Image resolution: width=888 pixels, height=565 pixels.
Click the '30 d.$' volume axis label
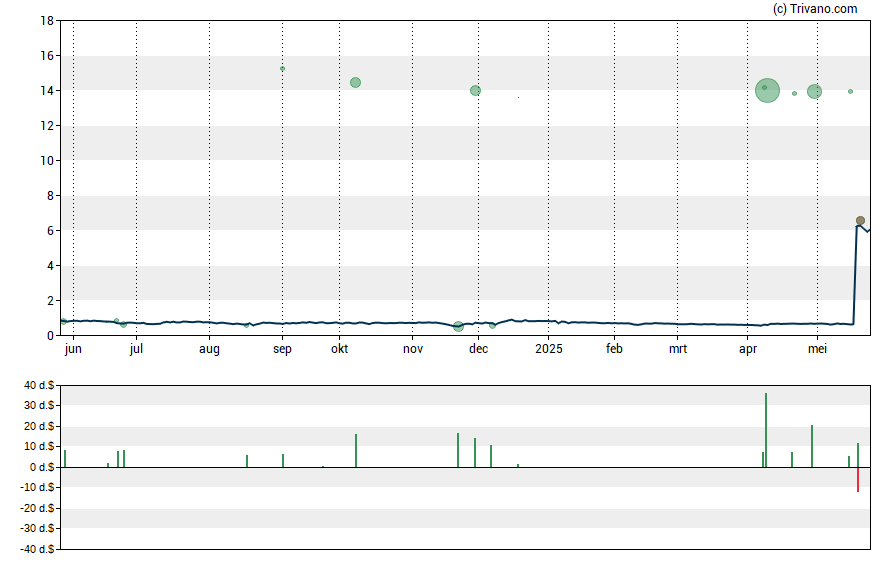pos(39,405)
